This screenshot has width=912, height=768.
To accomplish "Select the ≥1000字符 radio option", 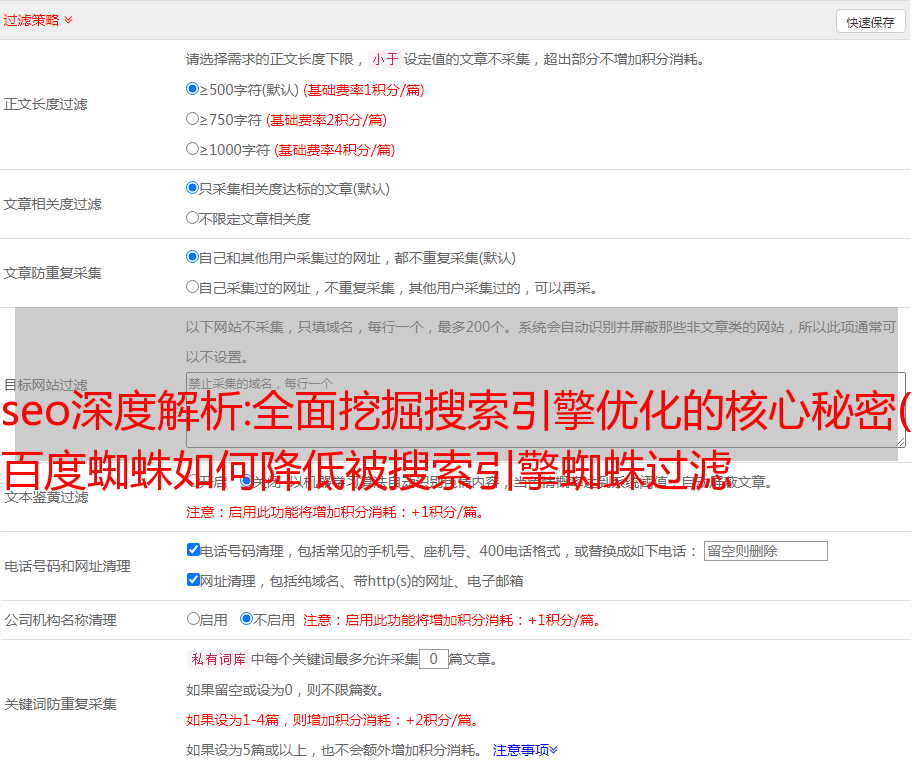I will click(x=192, y=148).
